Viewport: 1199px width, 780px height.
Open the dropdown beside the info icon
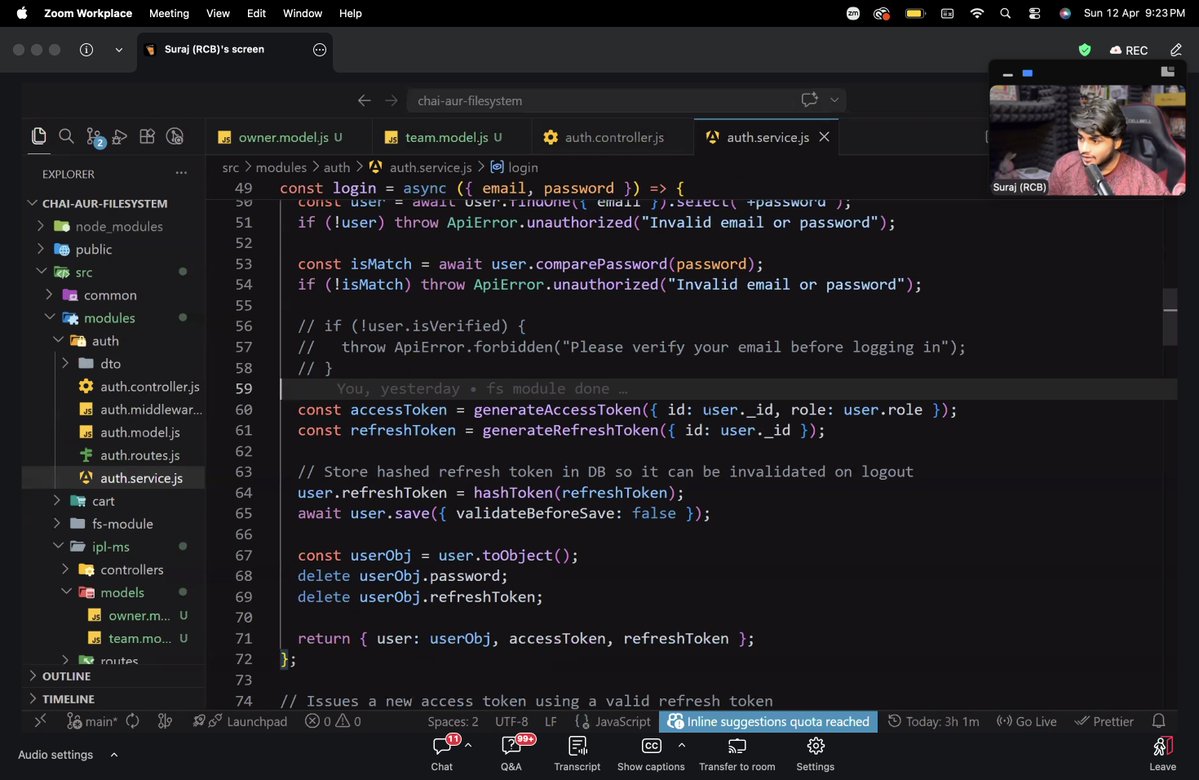tap(119, 50)
